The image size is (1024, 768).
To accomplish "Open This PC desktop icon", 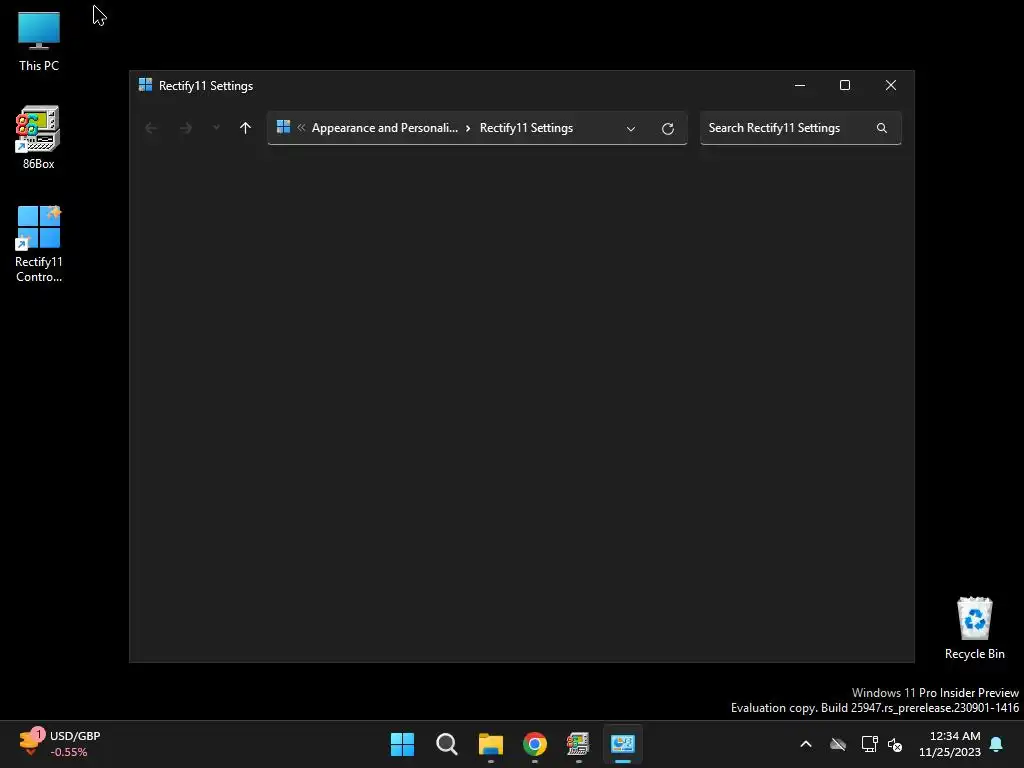I will click(x=39, y=42).
